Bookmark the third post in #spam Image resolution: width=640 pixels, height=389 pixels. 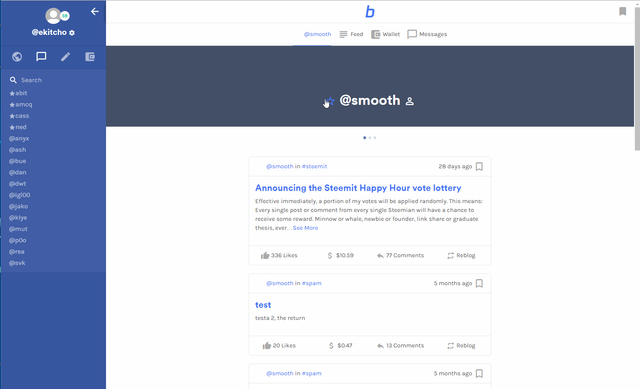tap(480, 373)
